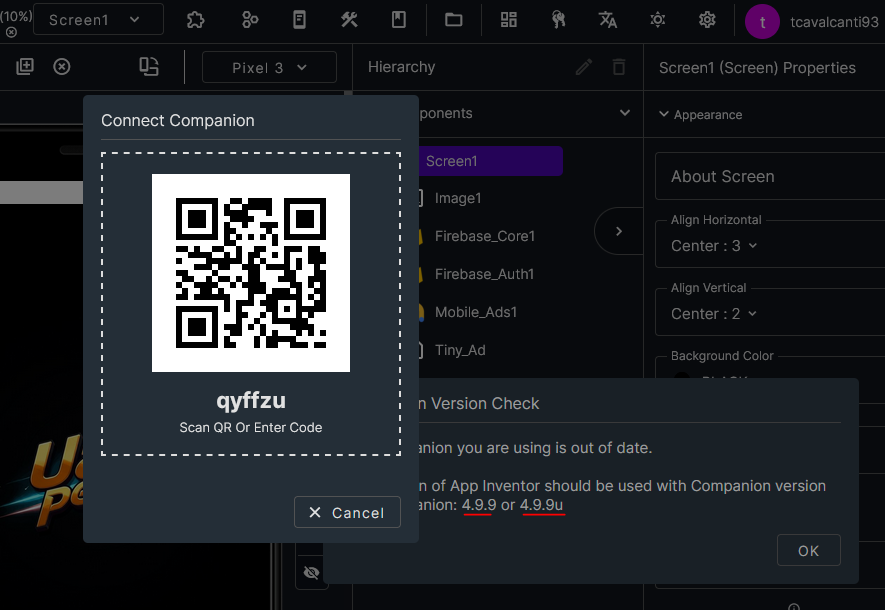
Task: Click the tcavalcanti93 username
Action: tap(834, 22)
